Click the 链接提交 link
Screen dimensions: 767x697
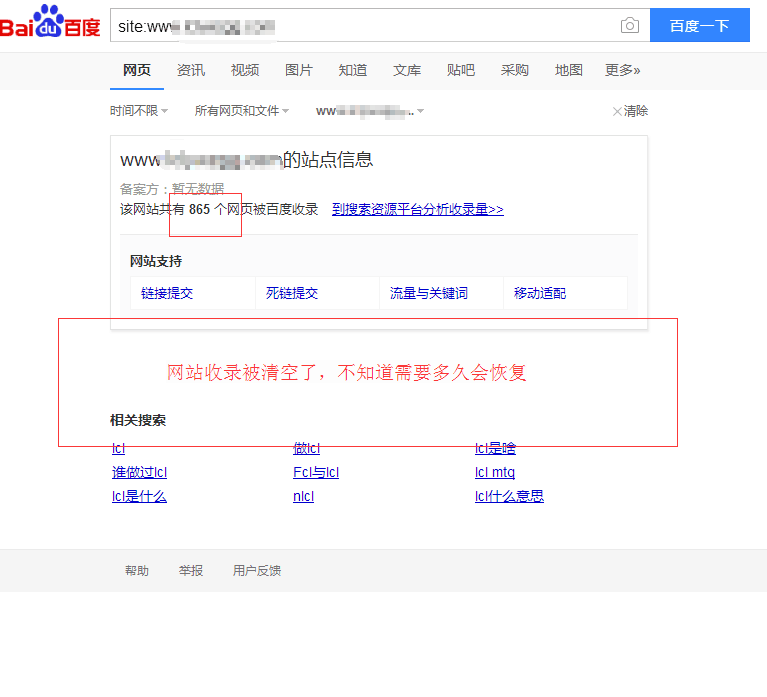click(167, 293)
